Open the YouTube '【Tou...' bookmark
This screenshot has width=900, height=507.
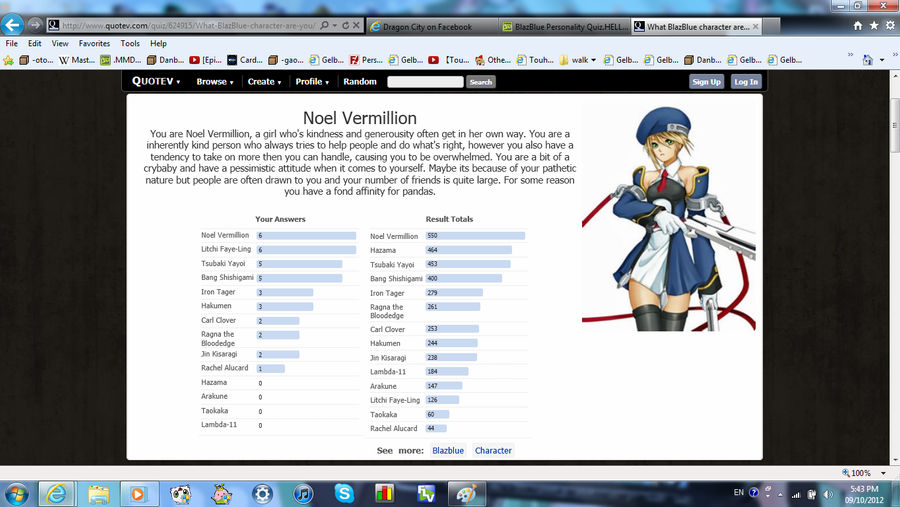pos(448,60)
